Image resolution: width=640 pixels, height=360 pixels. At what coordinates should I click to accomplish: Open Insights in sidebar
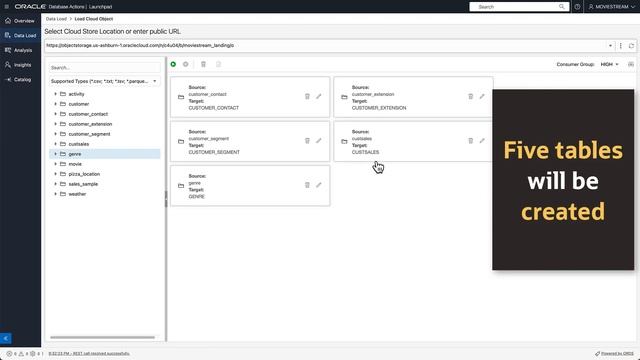[18, 65]
